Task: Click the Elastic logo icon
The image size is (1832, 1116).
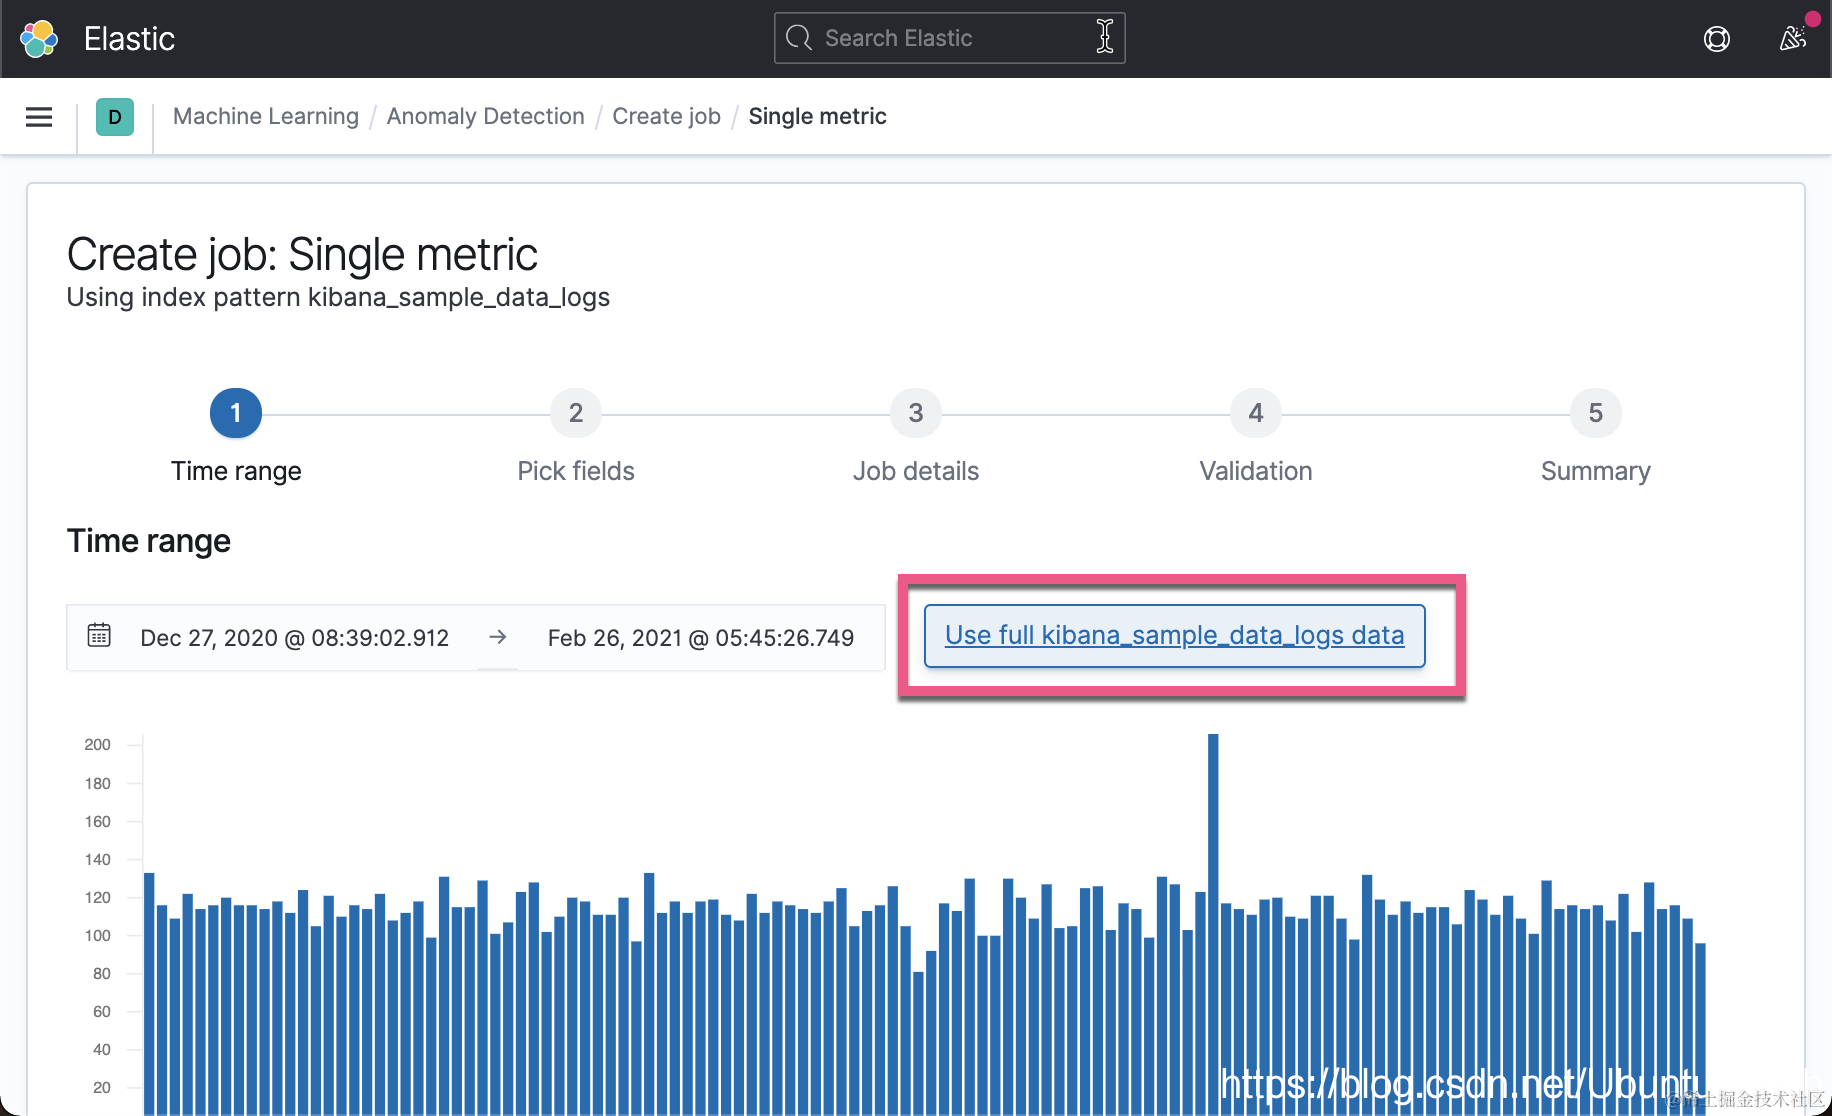Action: click(x=40, y=39)
